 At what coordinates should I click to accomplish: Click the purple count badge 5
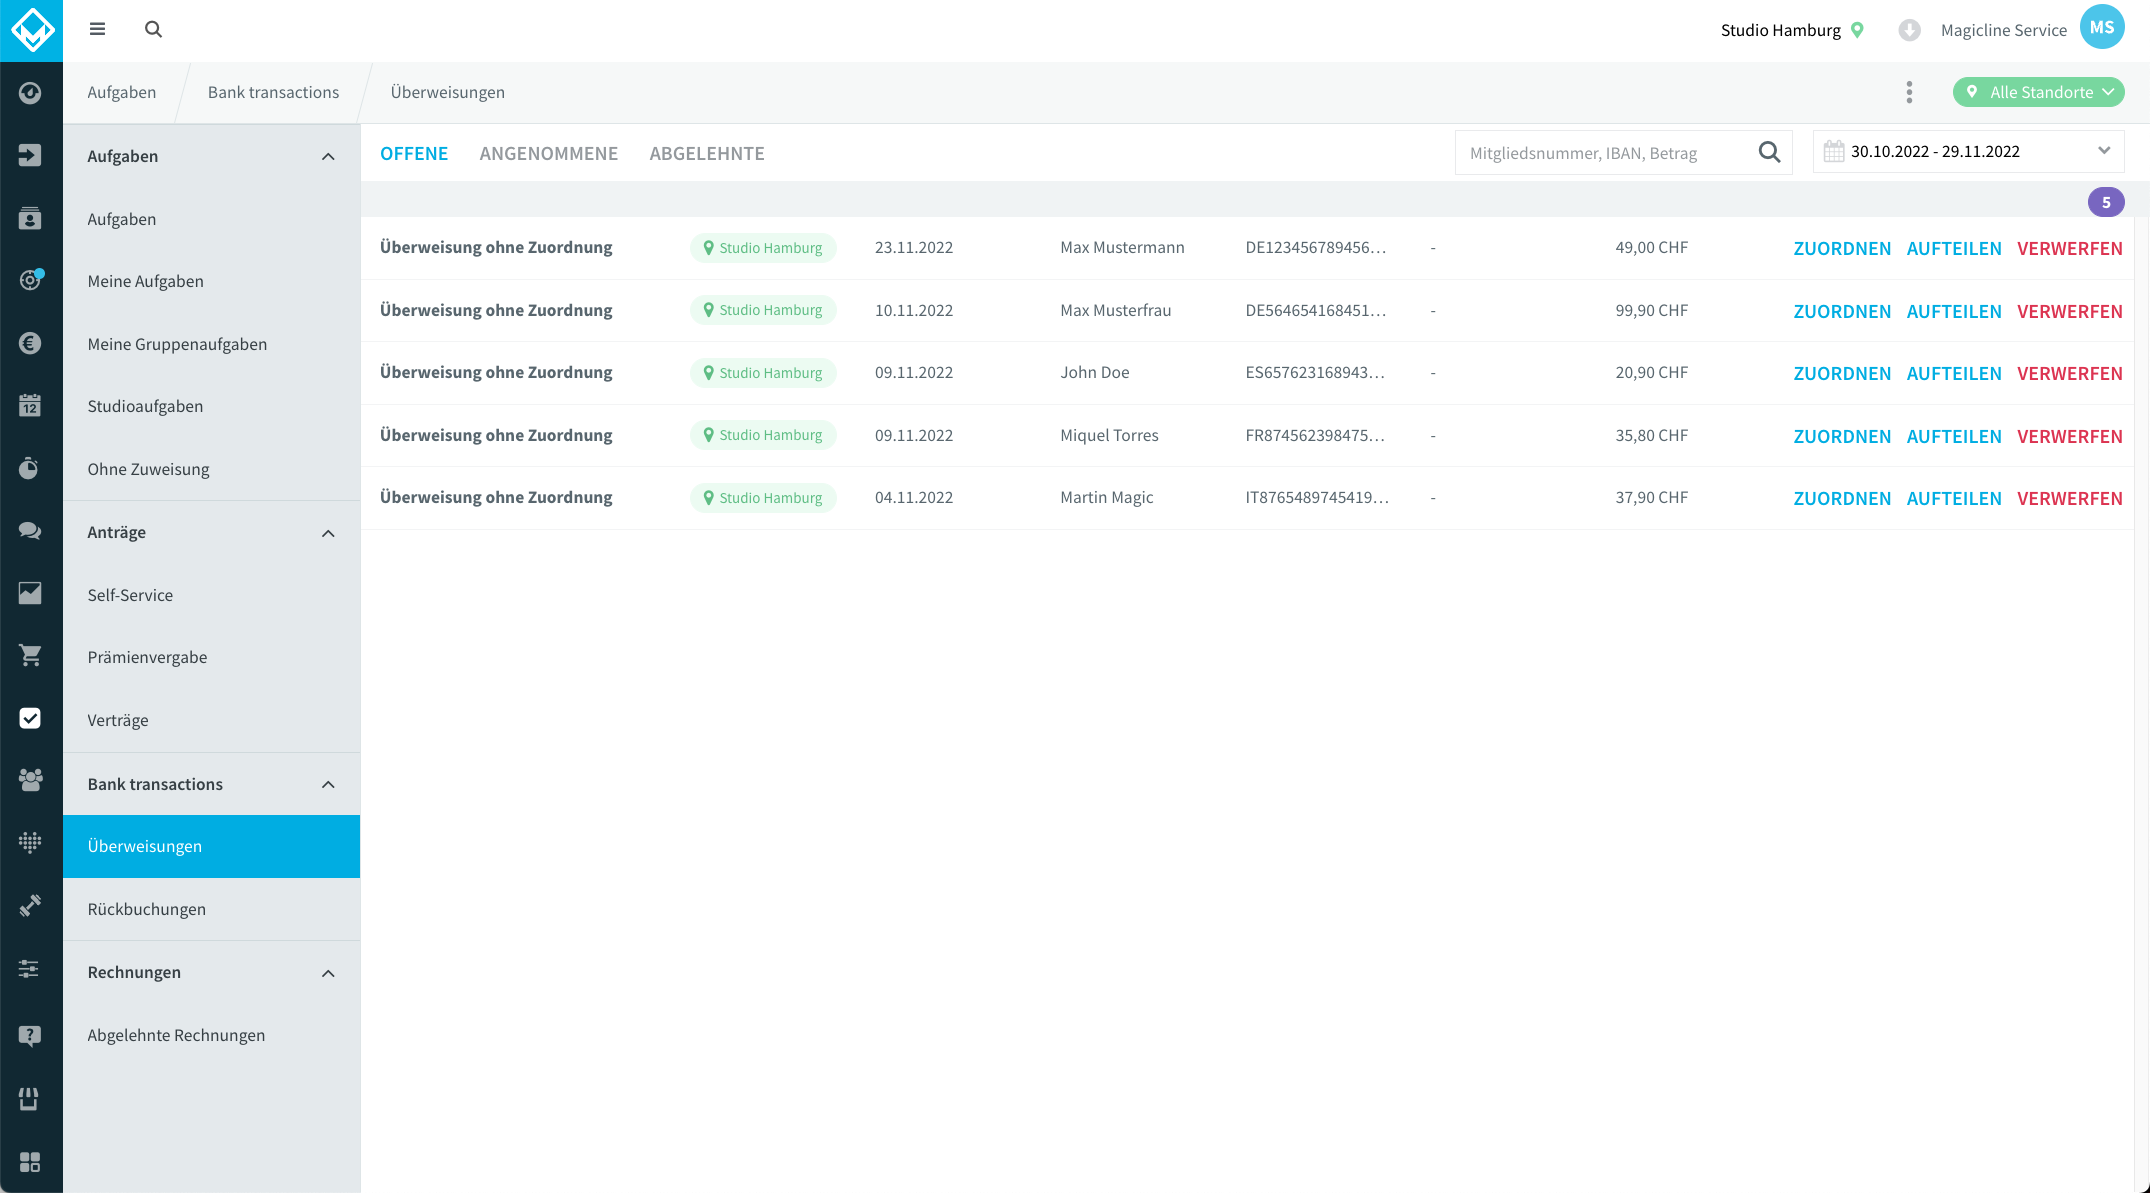[2106, 202]
